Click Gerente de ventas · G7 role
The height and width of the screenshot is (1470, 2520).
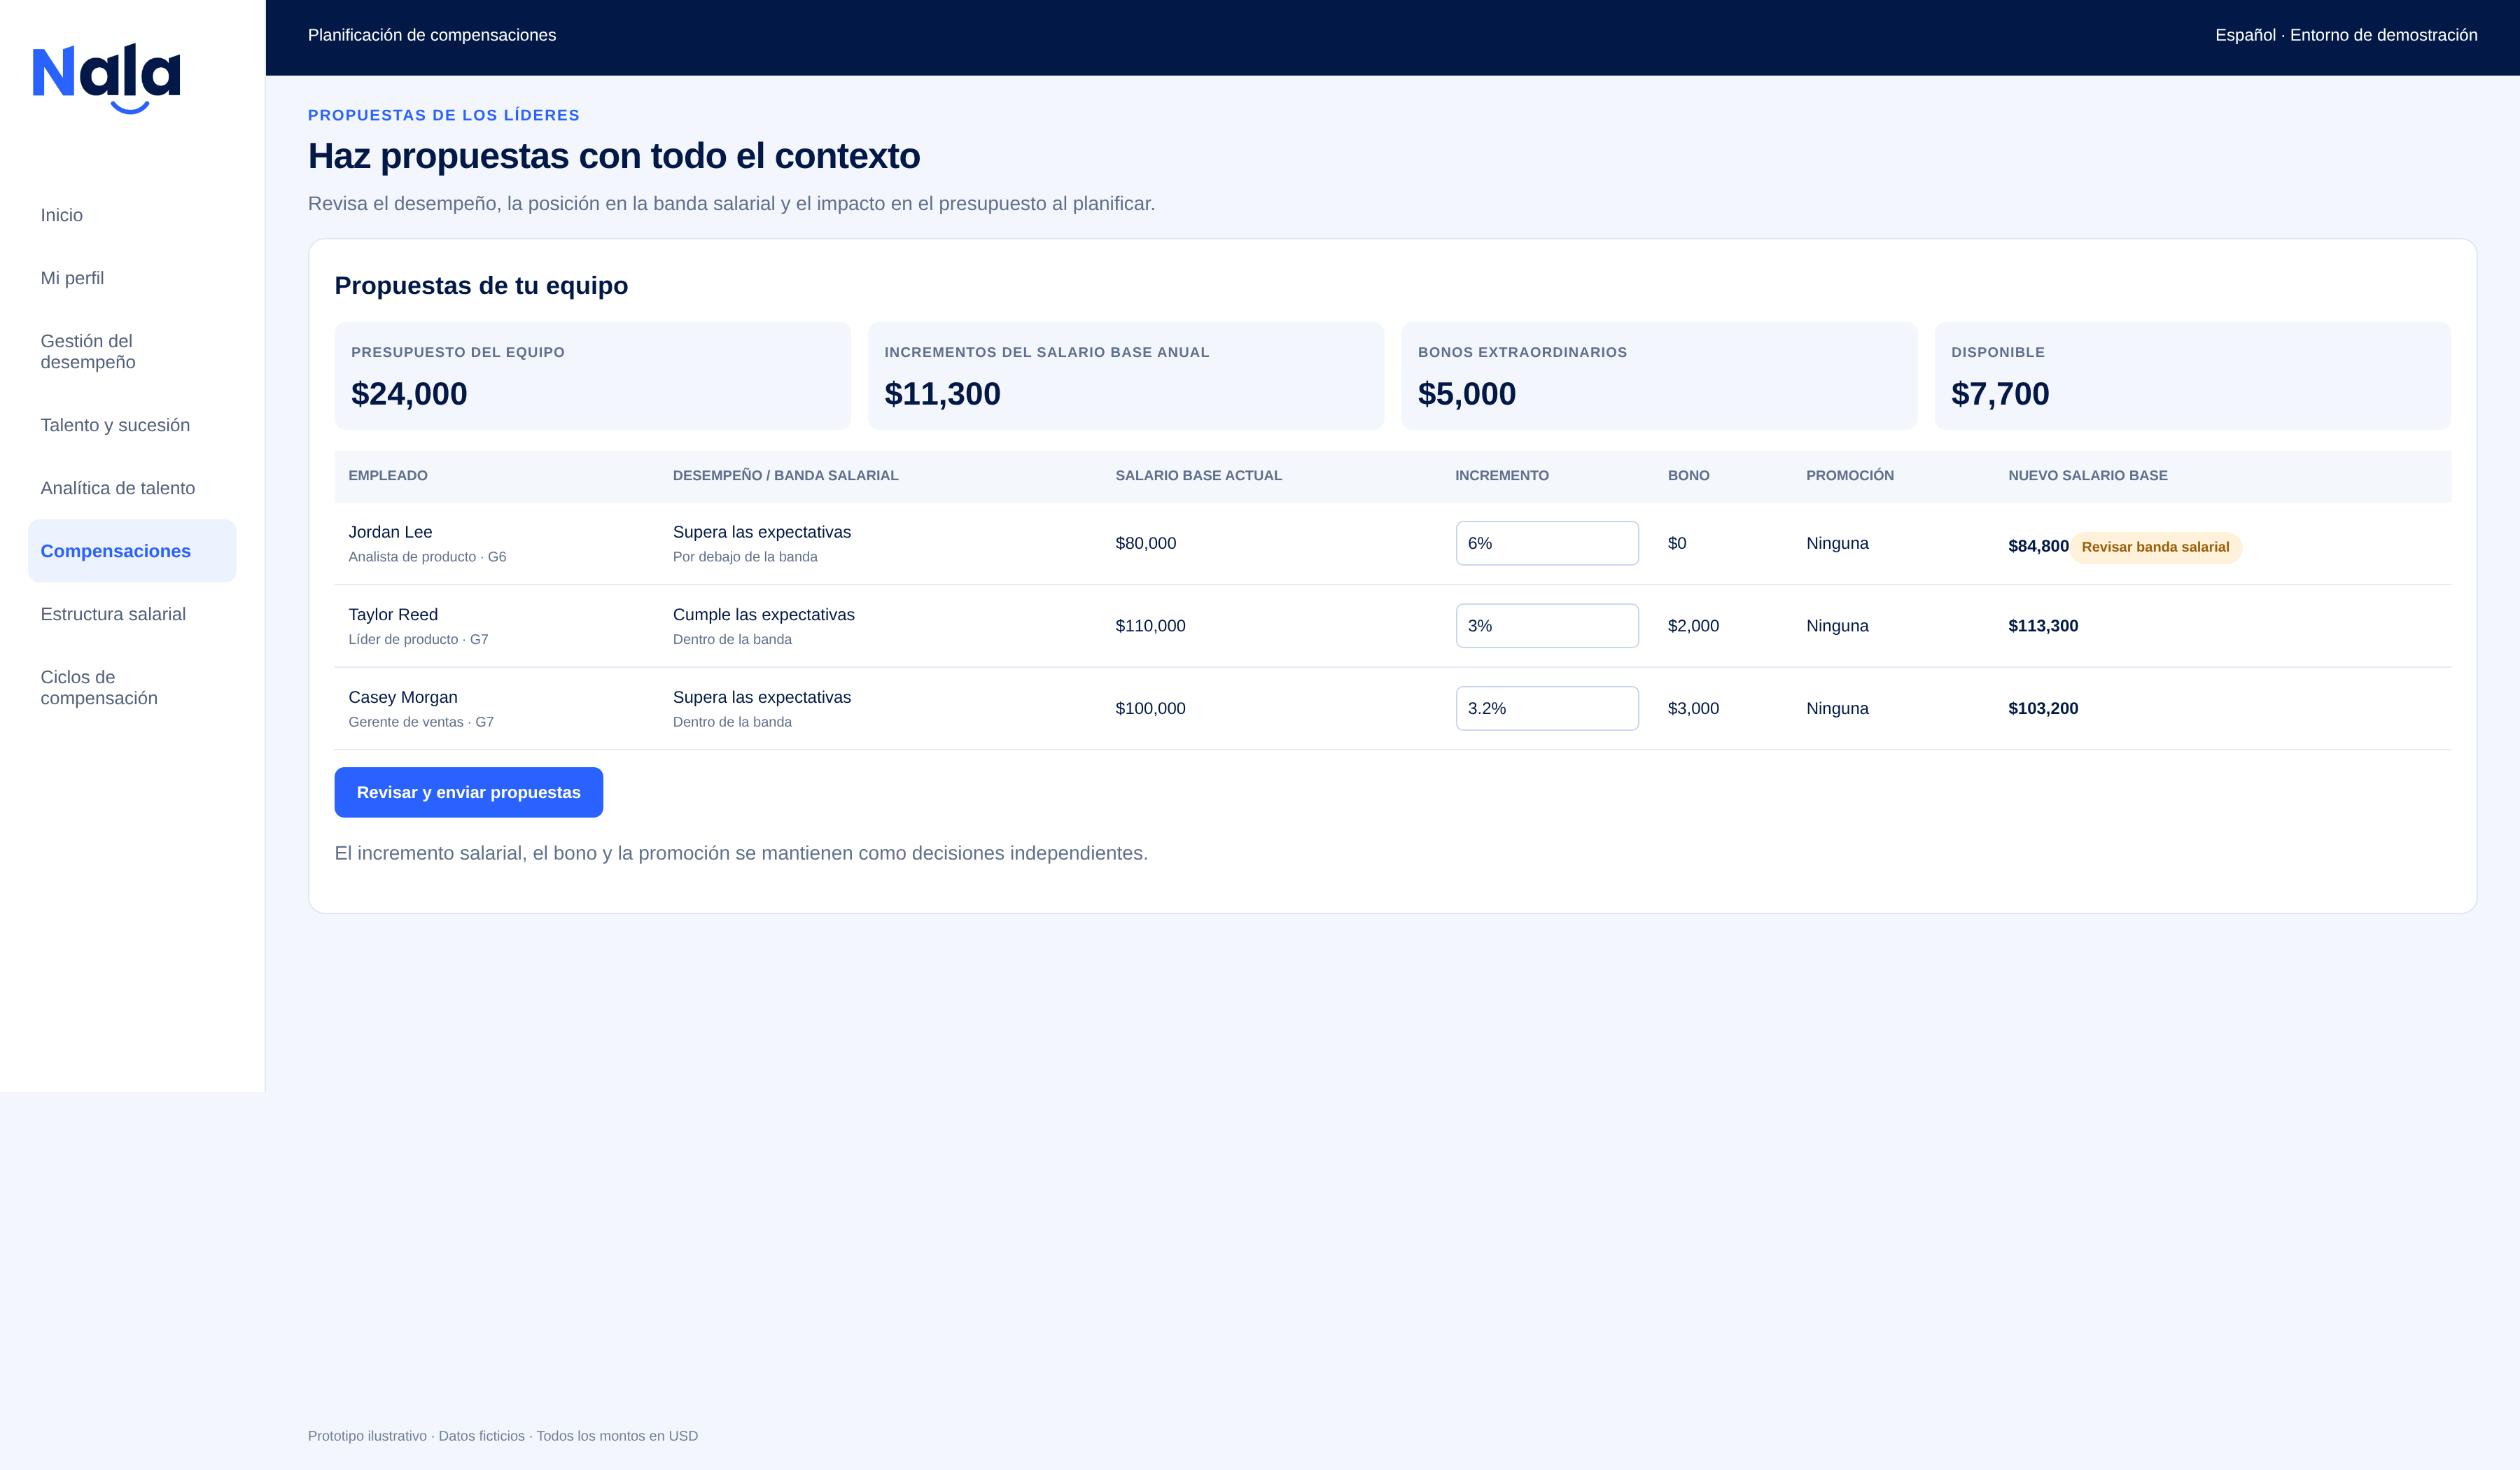pyautogui.click(x=421, y=722)
